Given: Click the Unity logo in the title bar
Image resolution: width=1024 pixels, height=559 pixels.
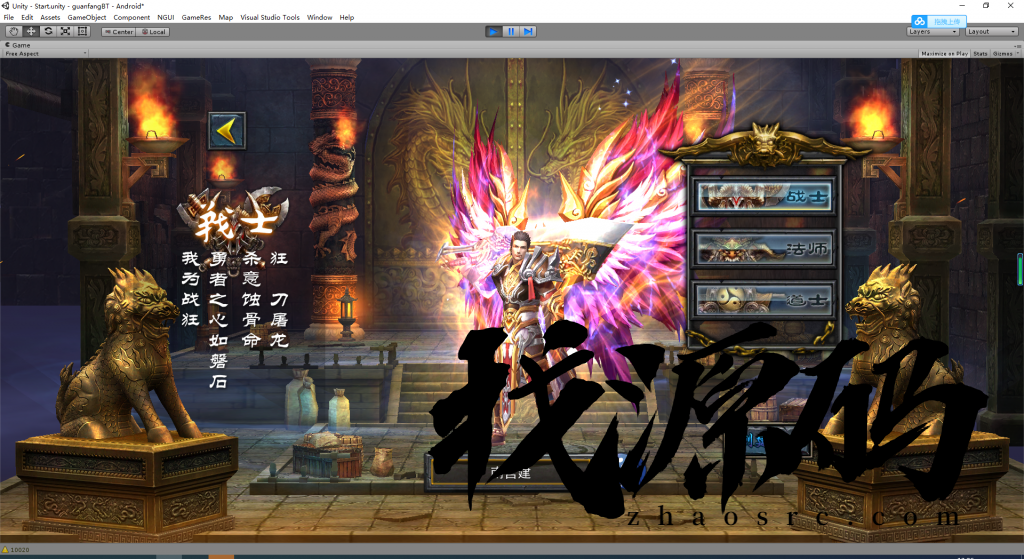Looking at the screenshot, I should point(6,6).
